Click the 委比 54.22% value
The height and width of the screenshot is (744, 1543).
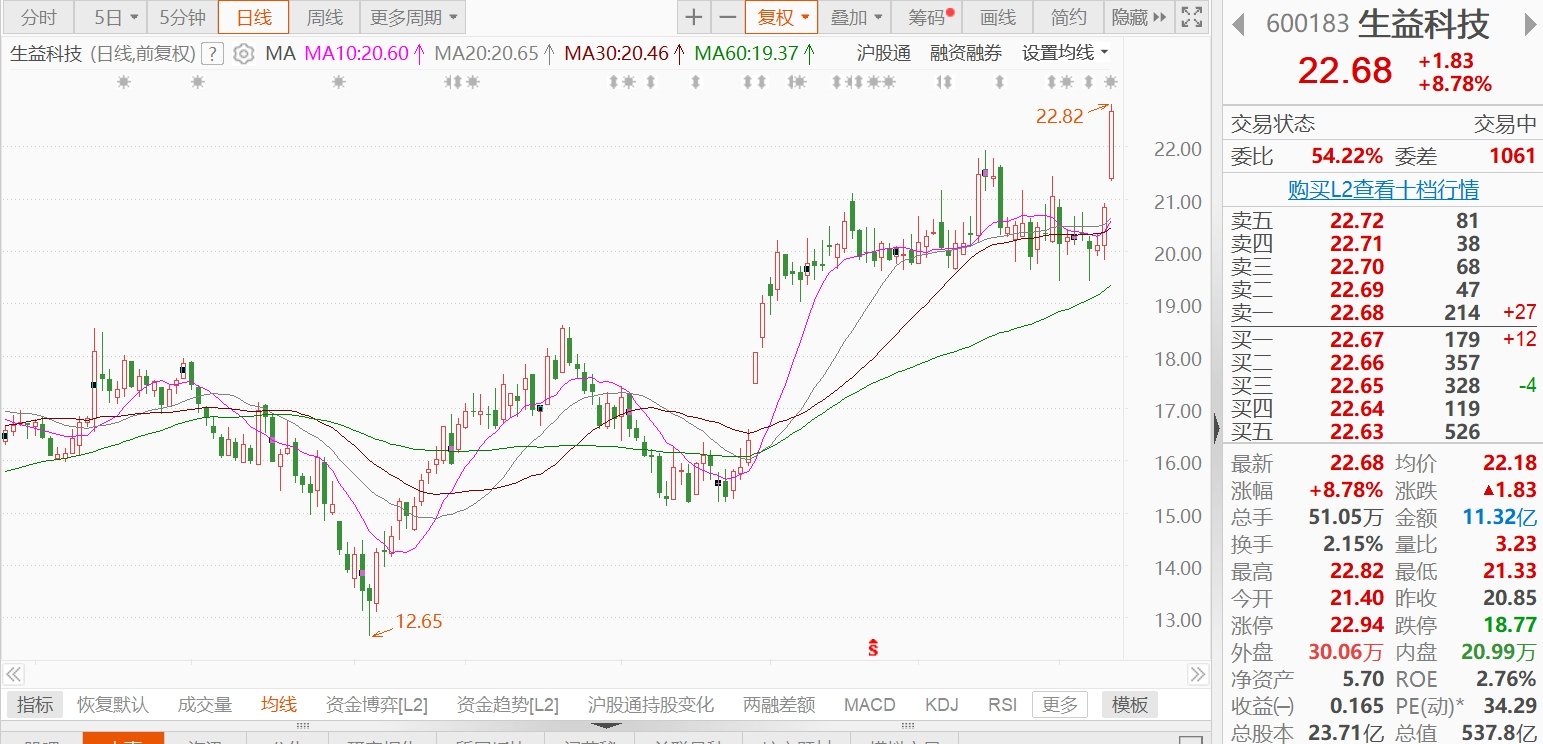pos(1346,156)
